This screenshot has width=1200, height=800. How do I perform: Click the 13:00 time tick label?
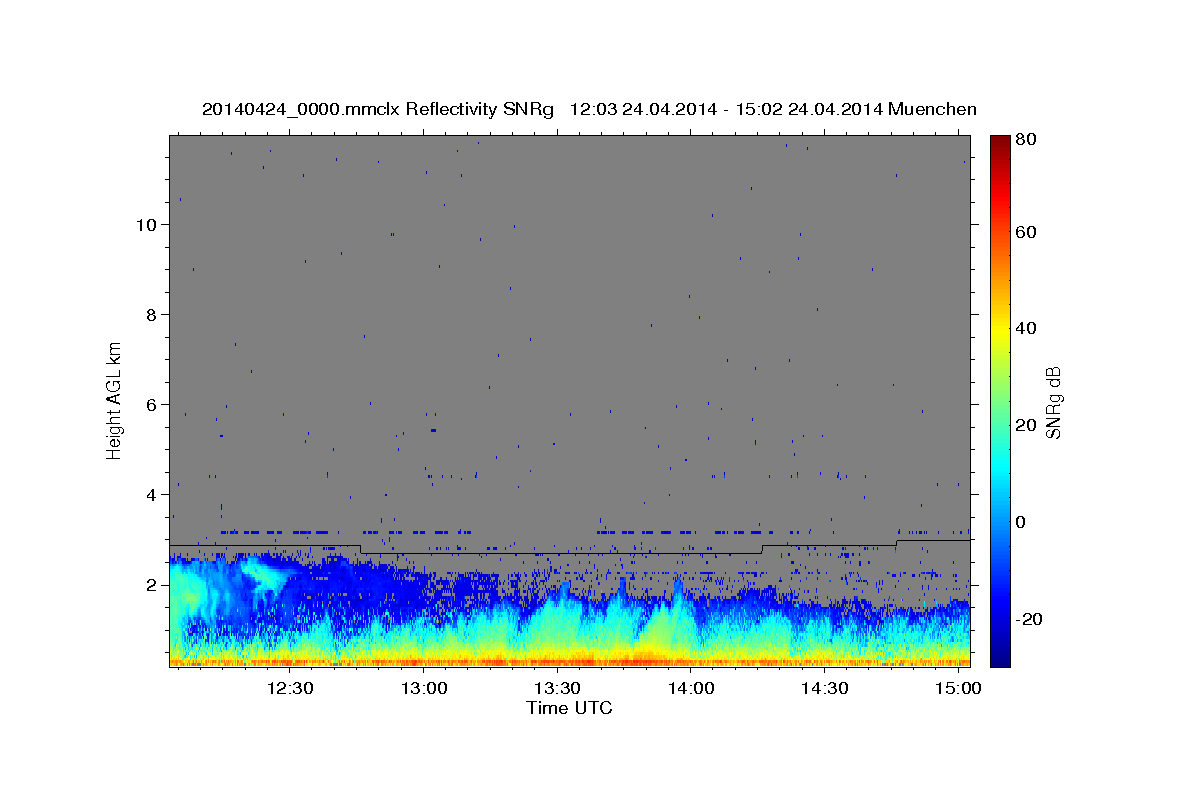[x=423, y=688]
